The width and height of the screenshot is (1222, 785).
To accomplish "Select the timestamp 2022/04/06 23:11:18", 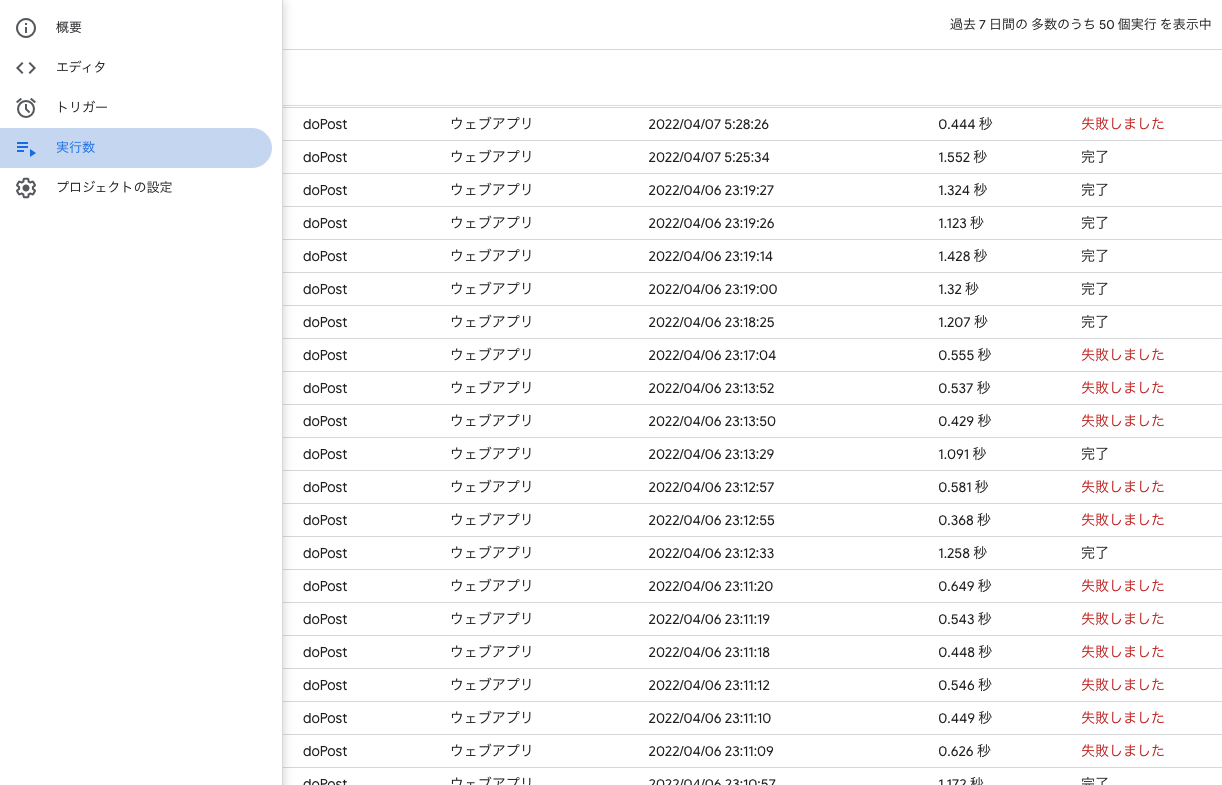I will tap(709, 652).
